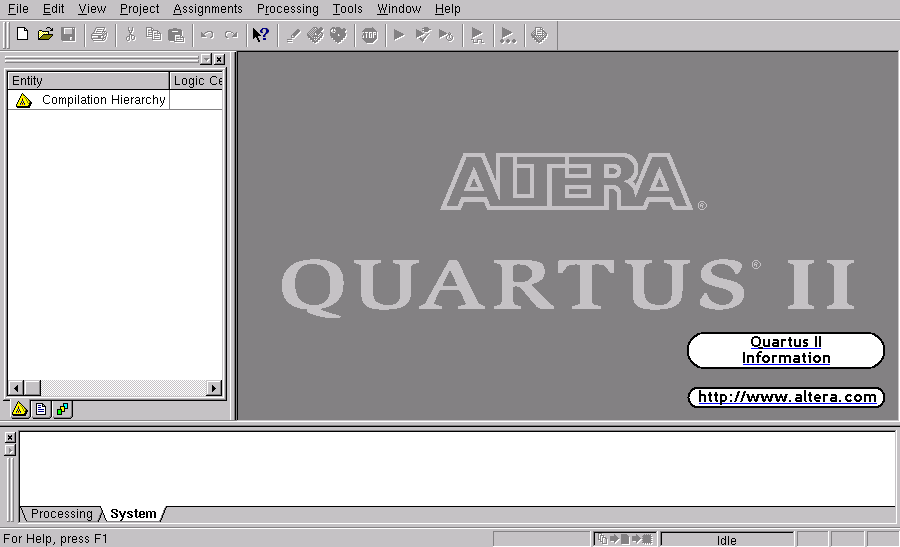The height and width of the screenshot is (547, 900).
Task: Open the Edit menu
Action: [53, 9]
